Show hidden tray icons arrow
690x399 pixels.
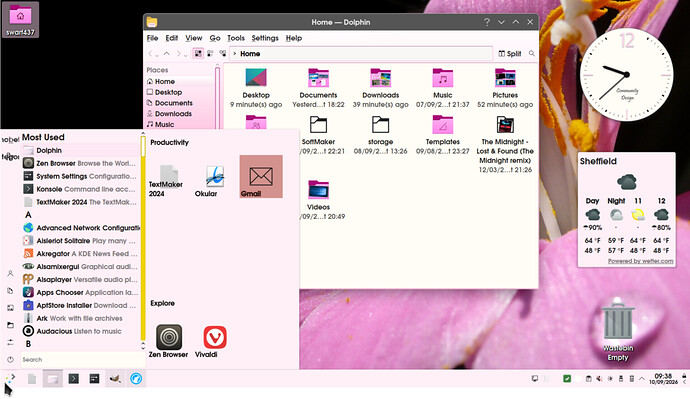tap(642, 379)
